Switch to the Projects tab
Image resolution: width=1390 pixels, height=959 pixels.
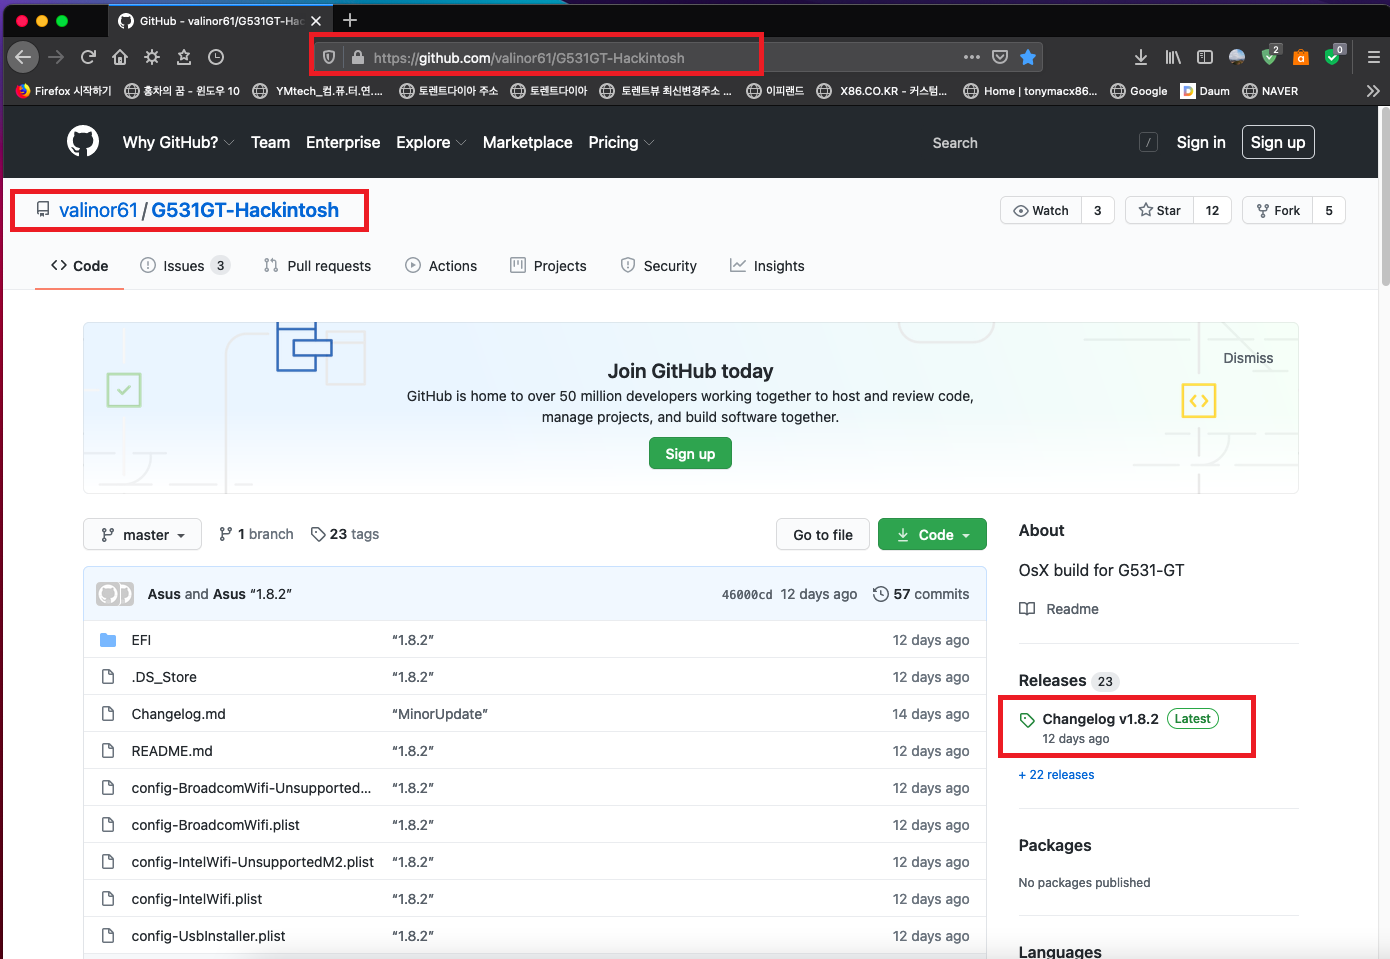(x=548, y=266)
